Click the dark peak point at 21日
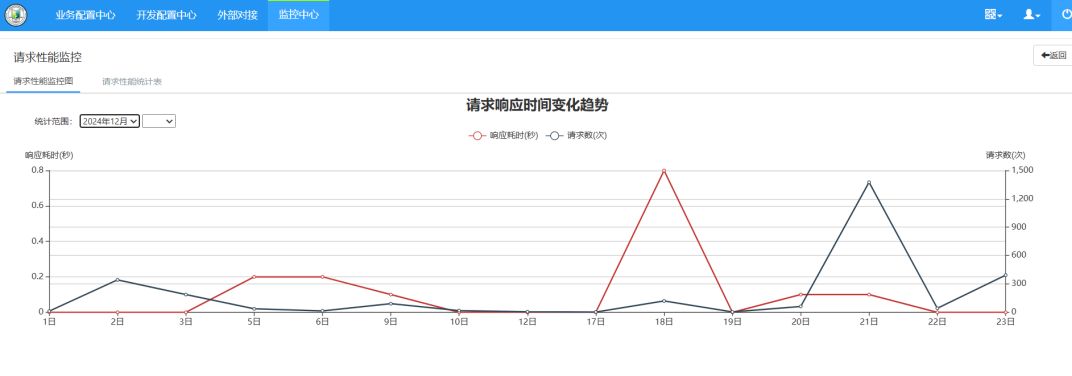The width and height of the screenshot is (1072, 376). (x=869, y=183)
